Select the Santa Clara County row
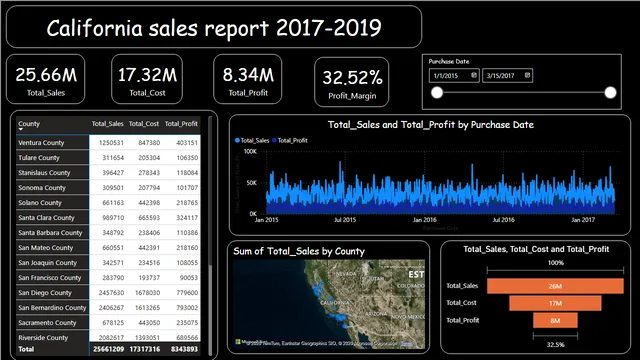Screen dimensions: 640x360 click(108, 218)
